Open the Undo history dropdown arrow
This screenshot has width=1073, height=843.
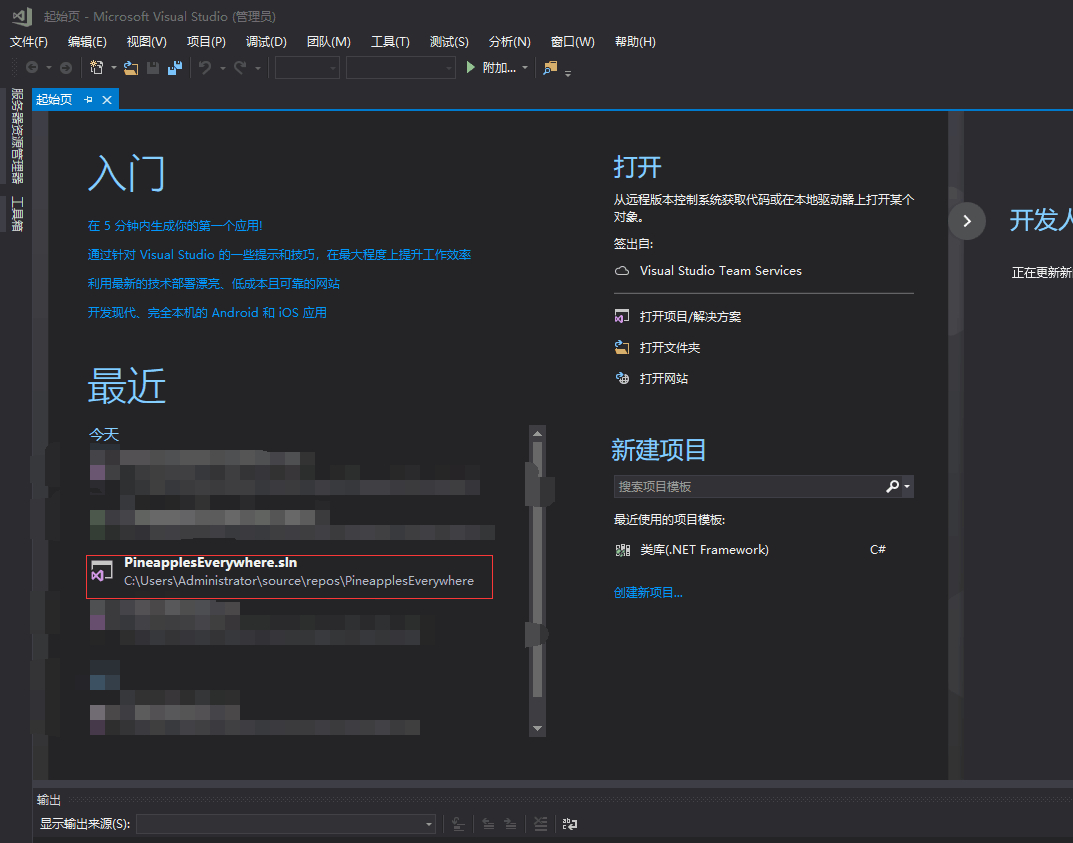click(222, 68)
